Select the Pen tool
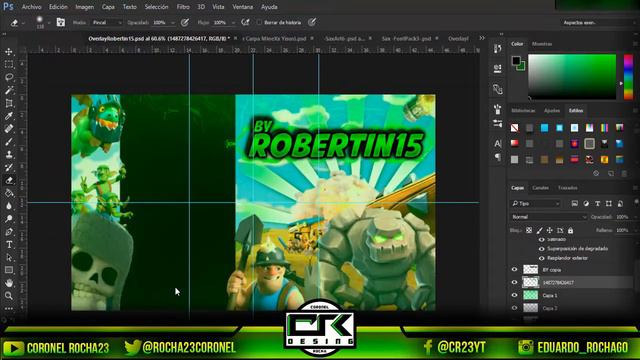This screenshot has width=640, height=360. click(x=9, y=232)
